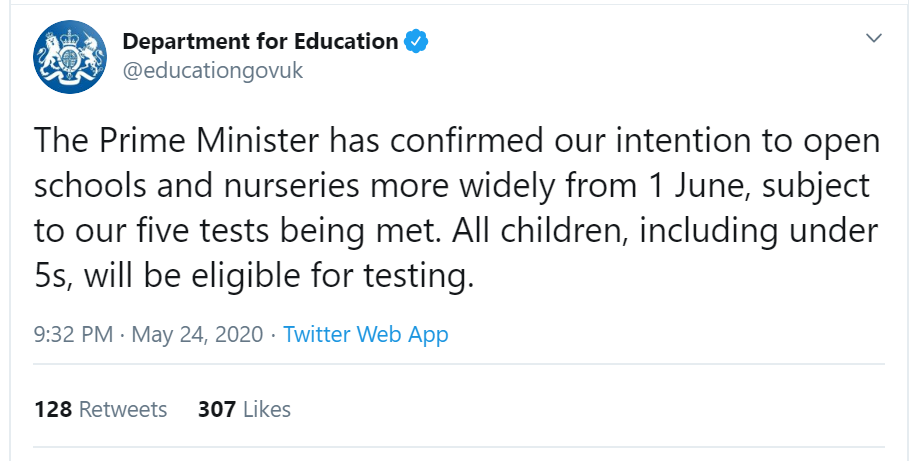Open the Department for Education profile avatar
Viewport: 918px width, 461px height.
70,56
